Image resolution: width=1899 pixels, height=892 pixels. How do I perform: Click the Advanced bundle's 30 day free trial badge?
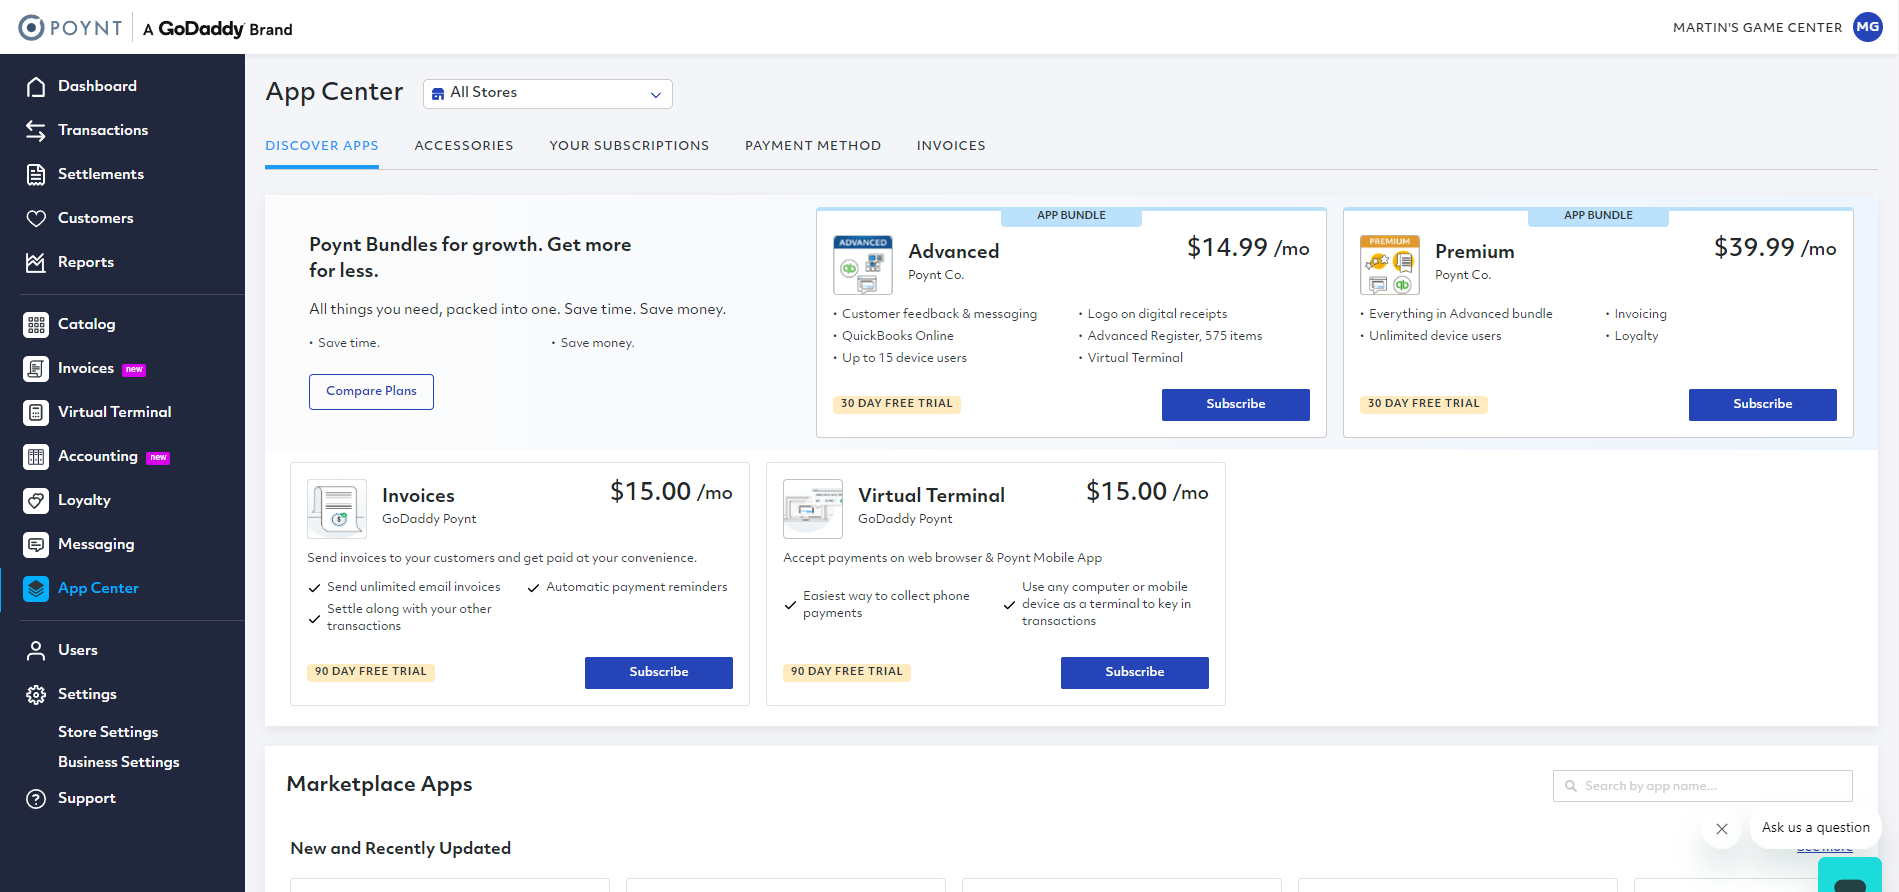click(x=897, y=404)
